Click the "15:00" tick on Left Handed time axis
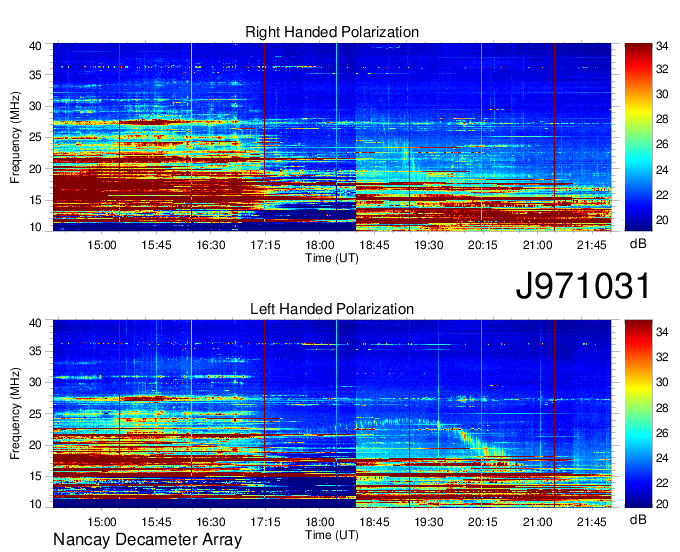The height and width of the screenshot is (552, 680). point(101,522)
